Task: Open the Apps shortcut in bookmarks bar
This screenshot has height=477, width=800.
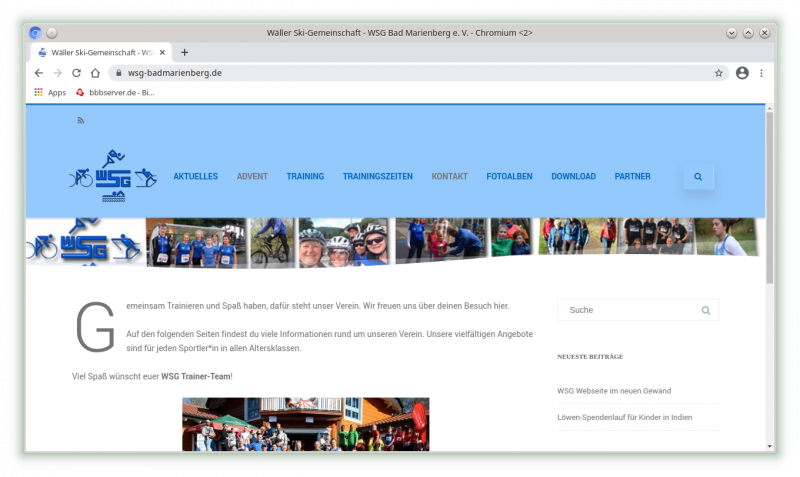Action: click(x=49, y=92)
